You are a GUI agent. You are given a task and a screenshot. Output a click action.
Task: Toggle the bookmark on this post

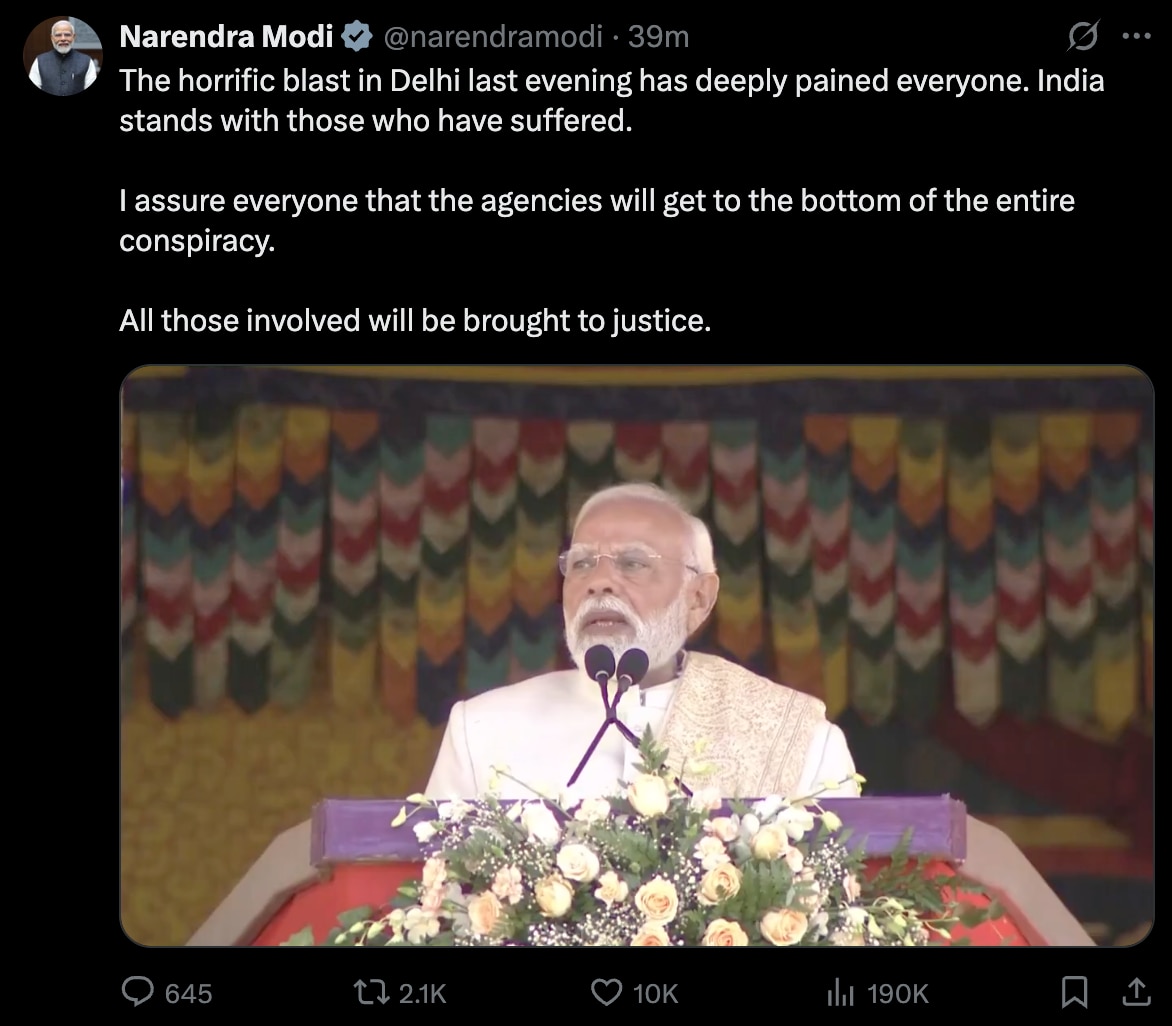[x=1077, y=993]
